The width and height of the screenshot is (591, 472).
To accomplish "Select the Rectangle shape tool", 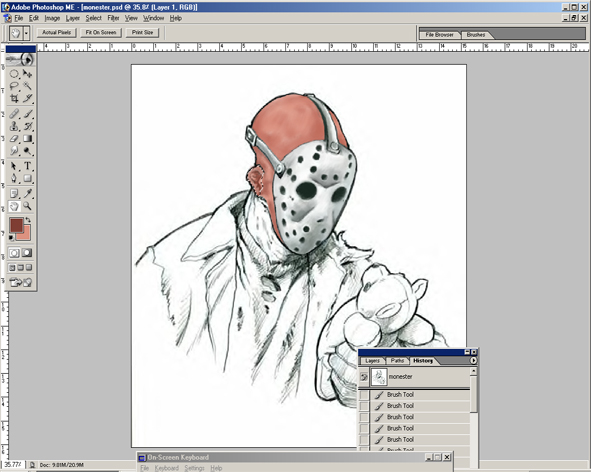I will (x=28, y=178).
